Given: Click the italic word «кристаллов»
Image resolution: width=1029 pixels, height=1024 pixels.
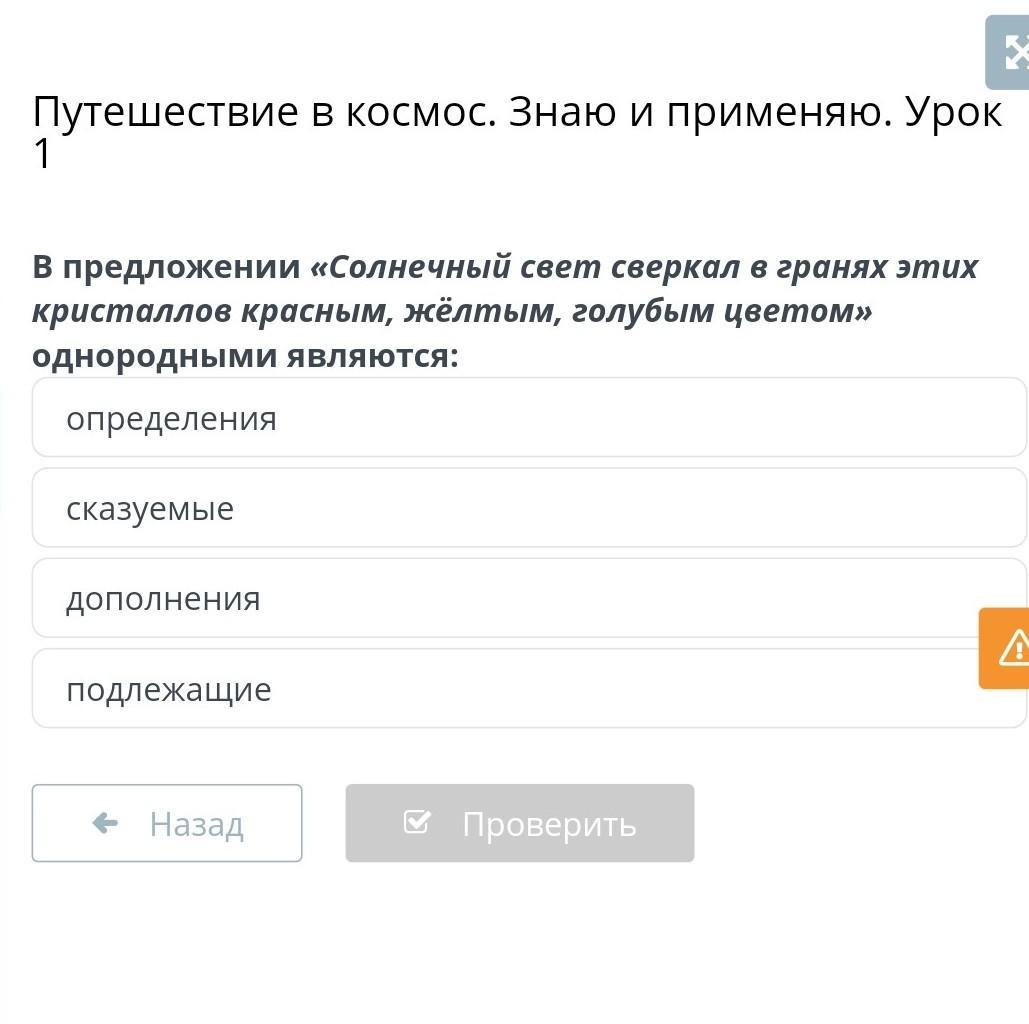Looking at the screenshot, I should (x=130, y=312).
